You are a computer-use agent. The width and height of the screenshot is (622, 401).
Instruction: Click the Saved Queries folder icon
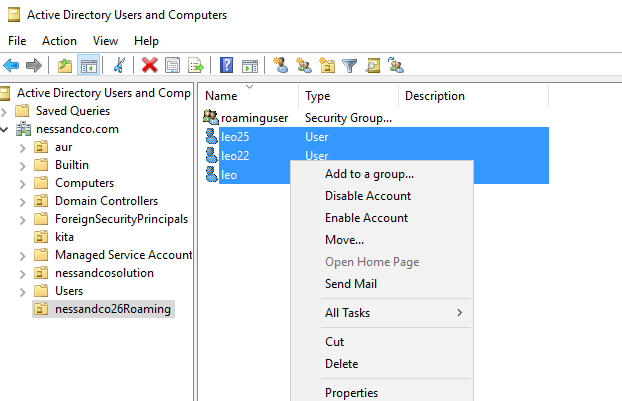pos(22,111)
